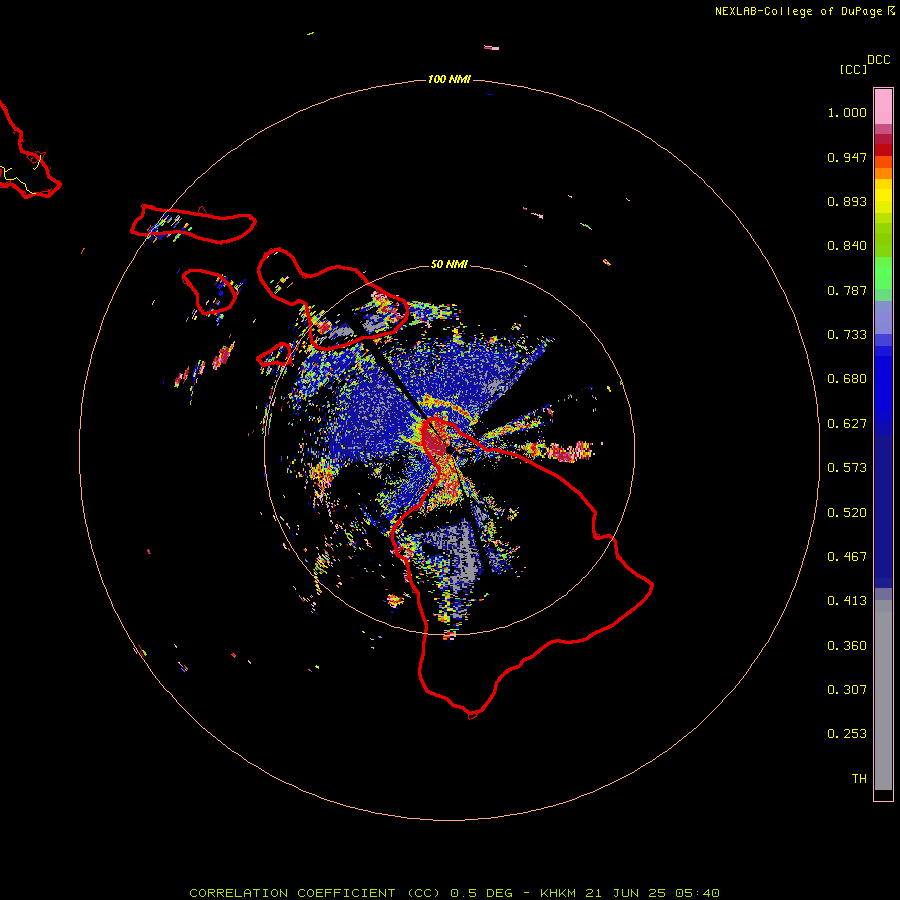Click the 0.307 color scale value

pyautogui.click(x=847, y=690)
